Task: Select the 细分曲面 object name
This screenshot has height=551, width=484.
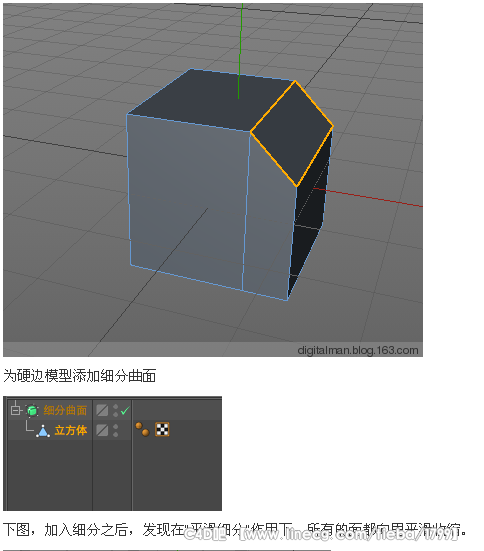Action: click(x=65, y=410)
